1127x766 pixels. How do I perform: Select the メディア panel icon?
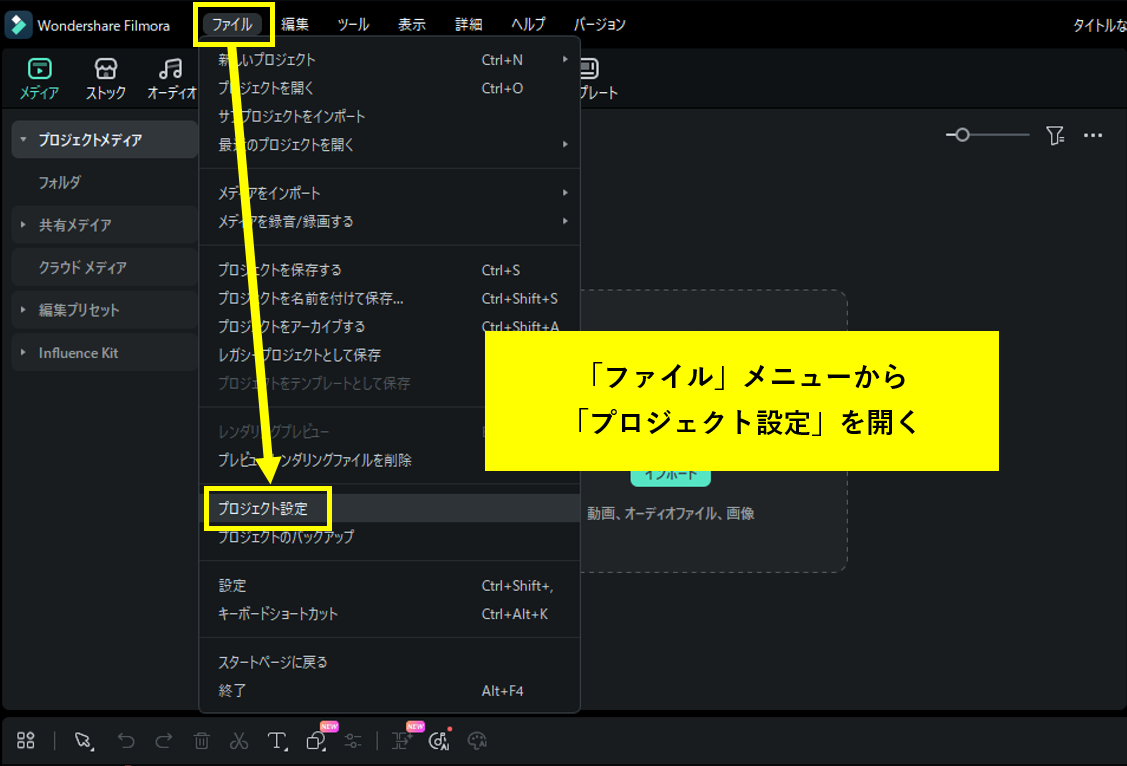(x=40, y=78)
